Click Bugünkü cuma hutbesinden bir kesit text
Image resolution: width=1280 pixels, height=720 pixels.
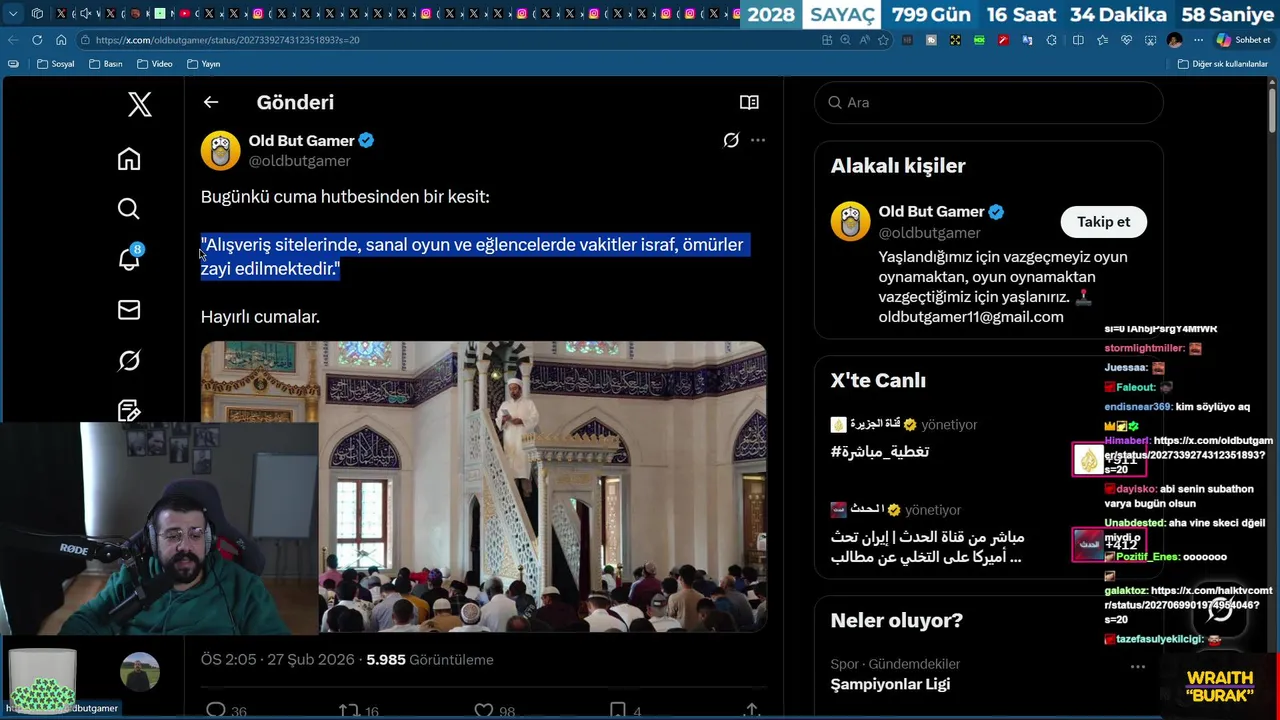[345, 197]
